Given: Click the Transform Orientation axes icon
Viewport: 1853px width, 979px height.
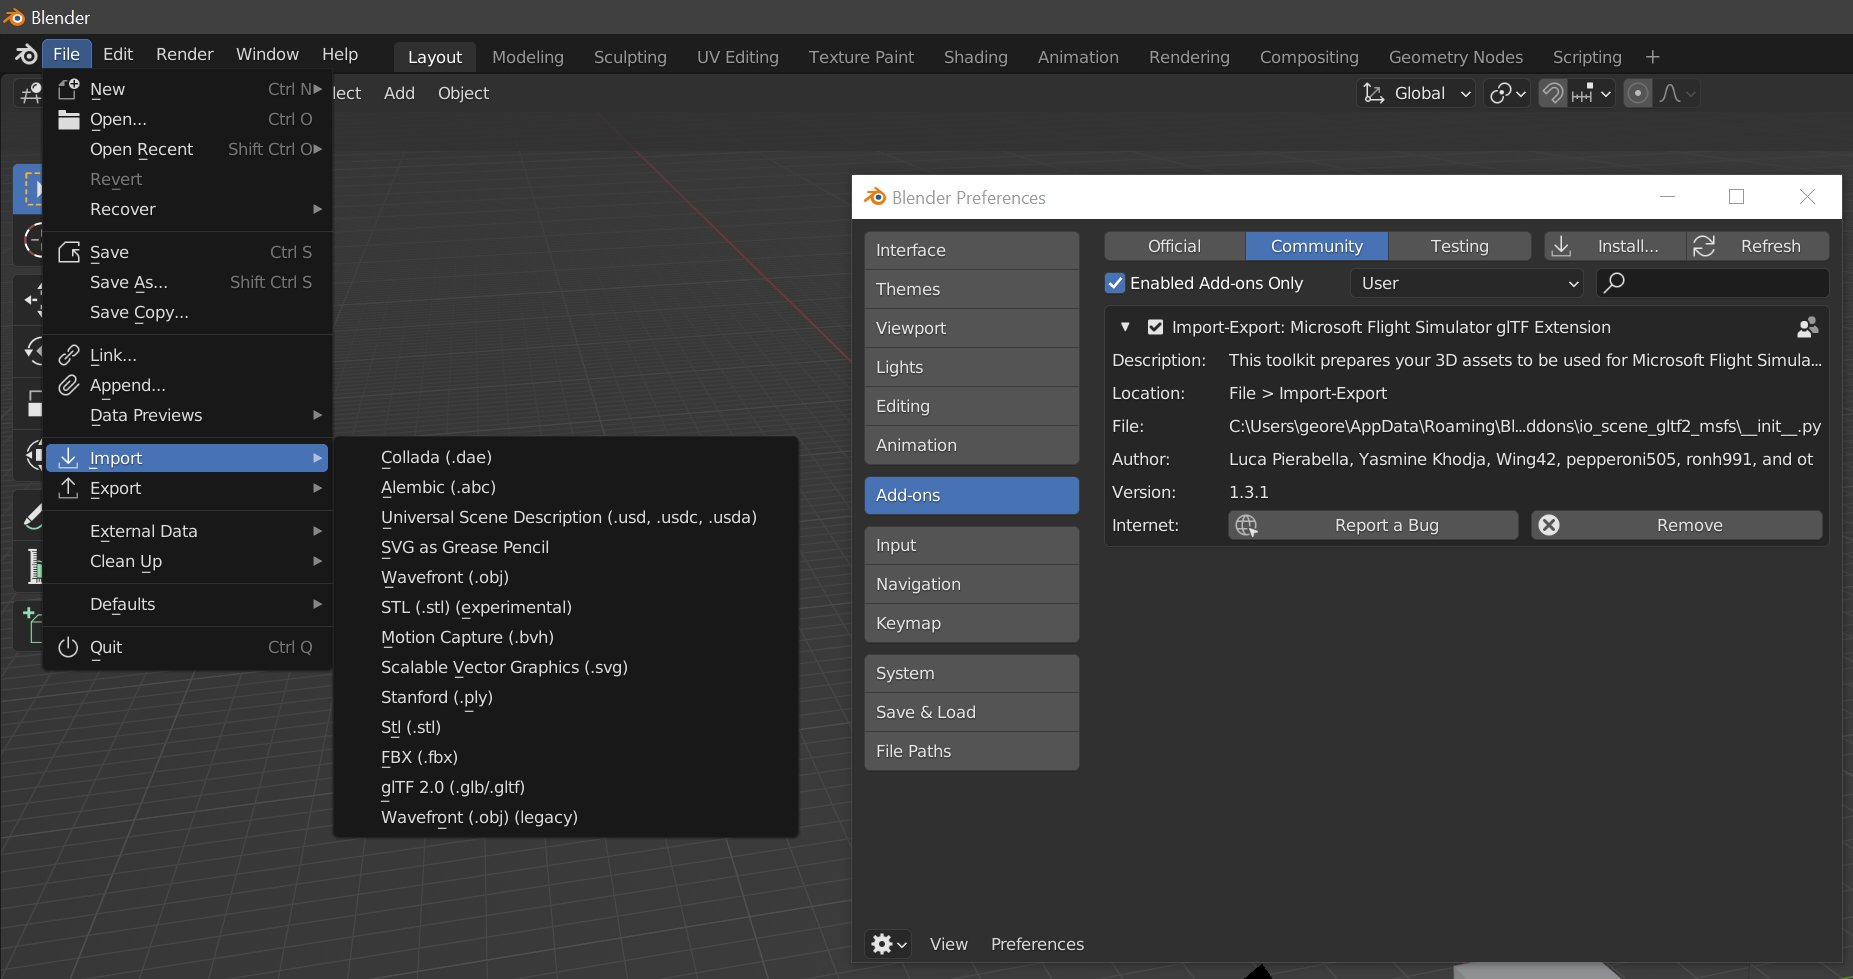Looking at the screenshot, I should 1374,93.
